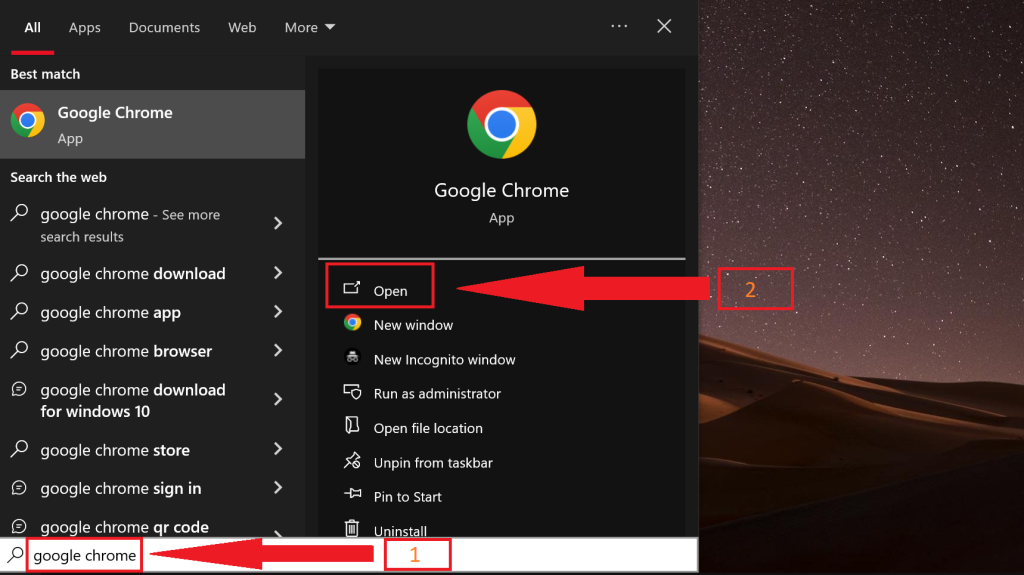
Task: Click the google chrome sign in suggestion
Action: tap(121, 488)
